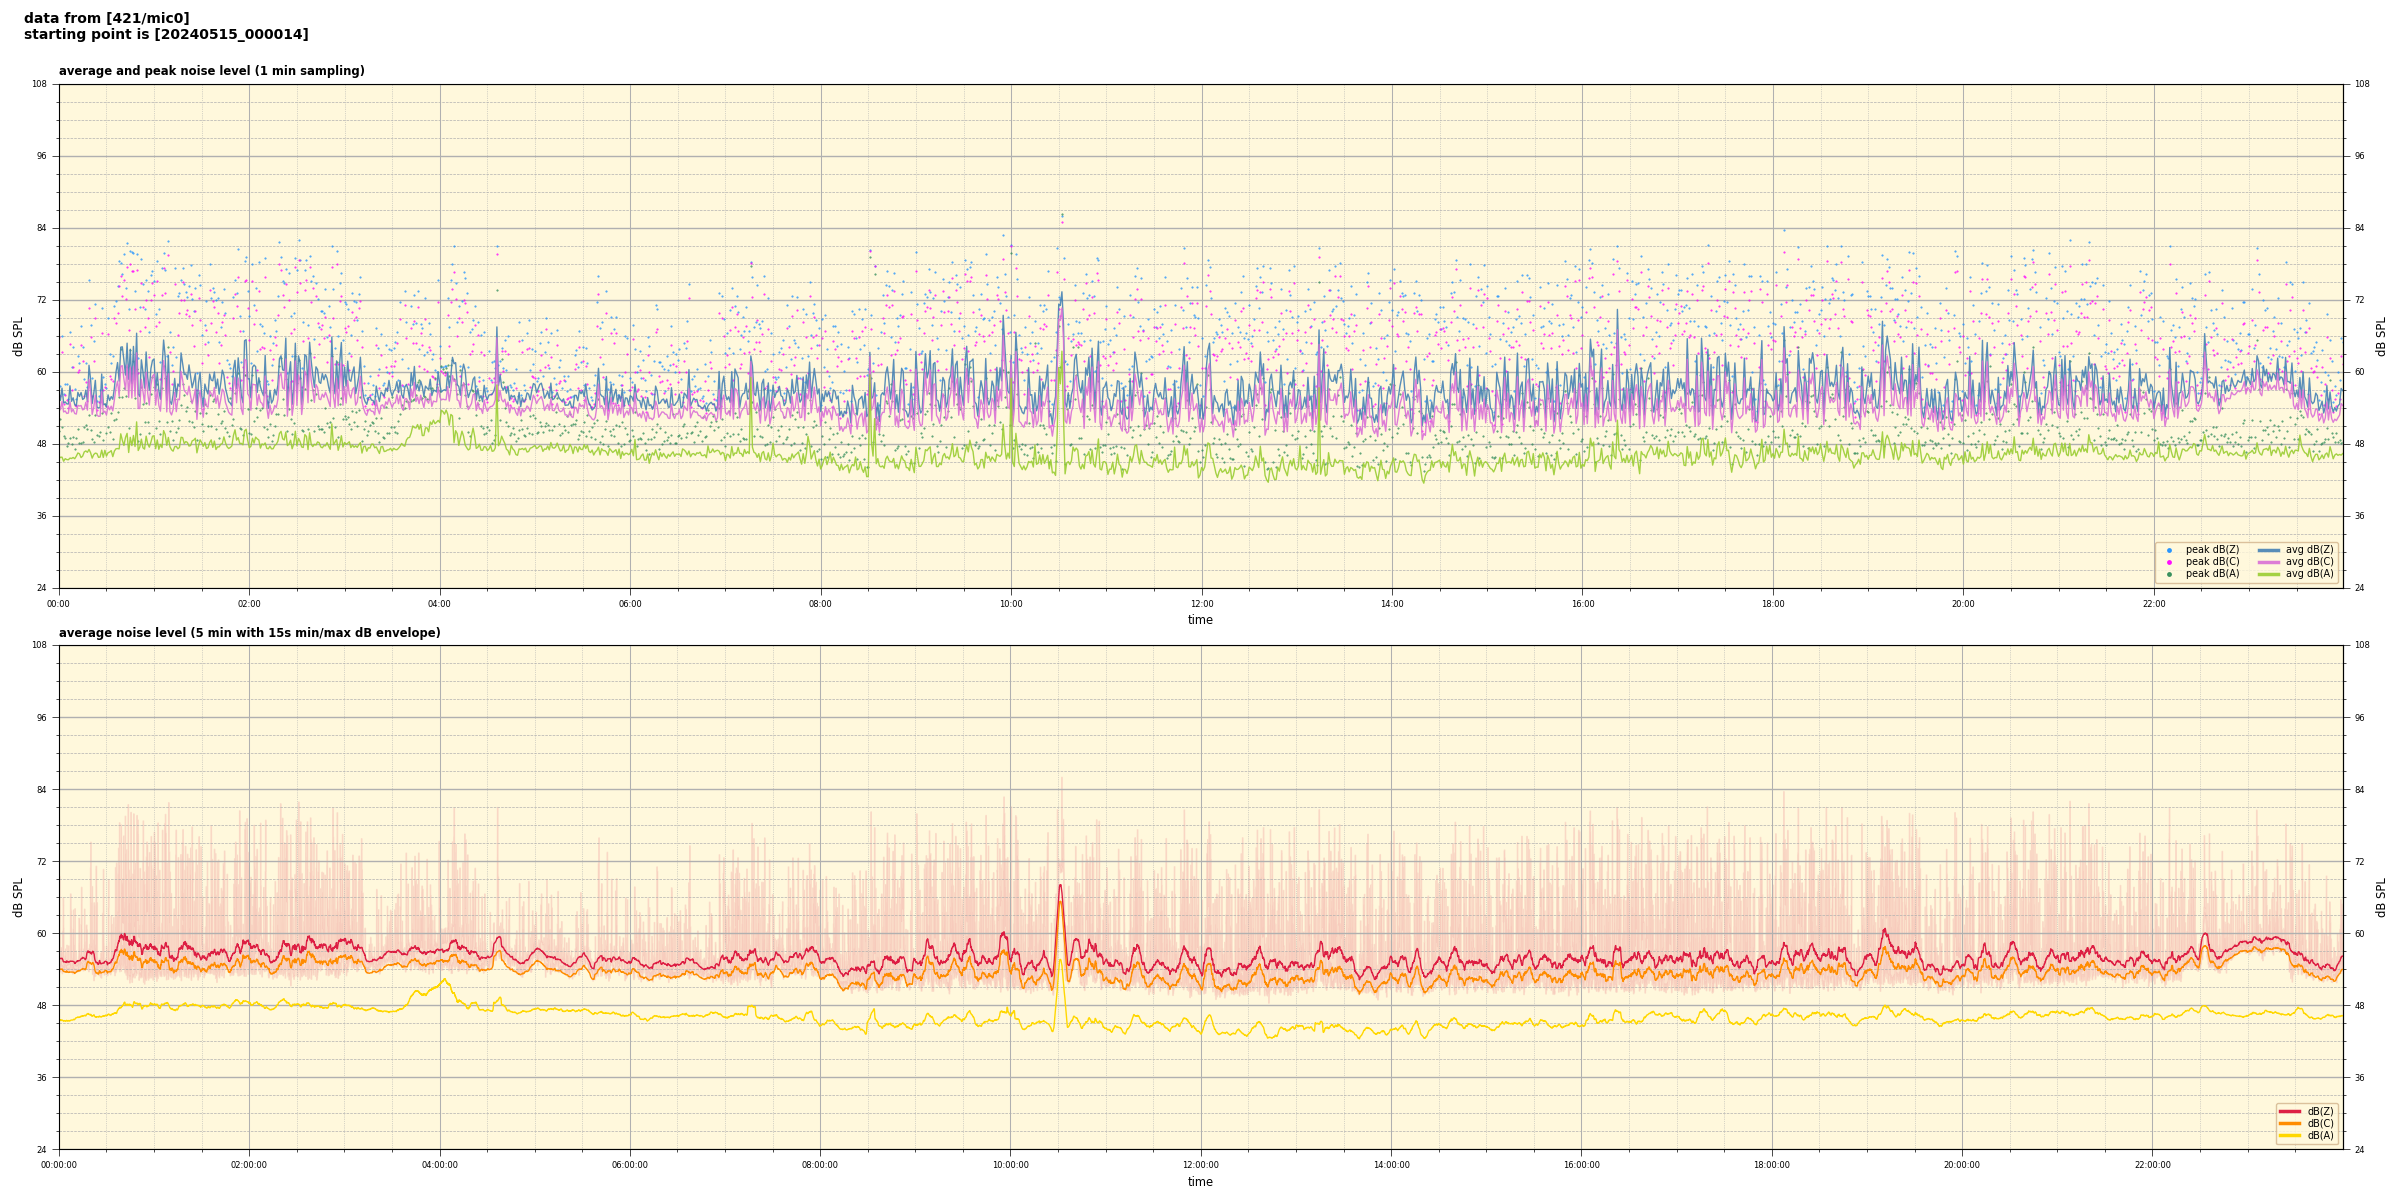This screenshot has height=1200, width=2400.
Task: Click the peak dB(A) legend marker
Action: [2169, 574]
